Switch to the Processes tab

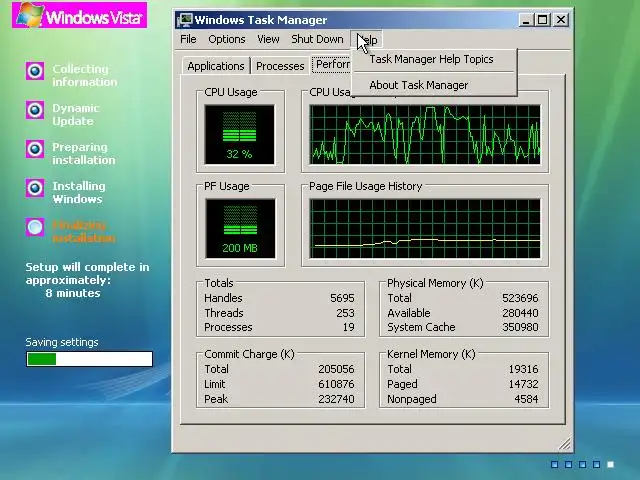coord(280,66)
